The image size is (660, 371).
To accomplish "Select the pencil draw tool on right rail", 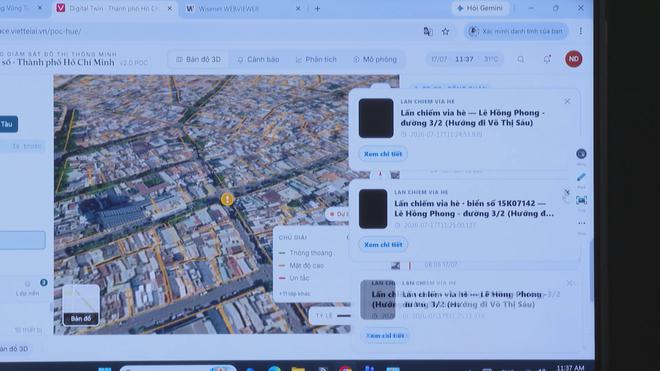I will [x=581, y=177].
